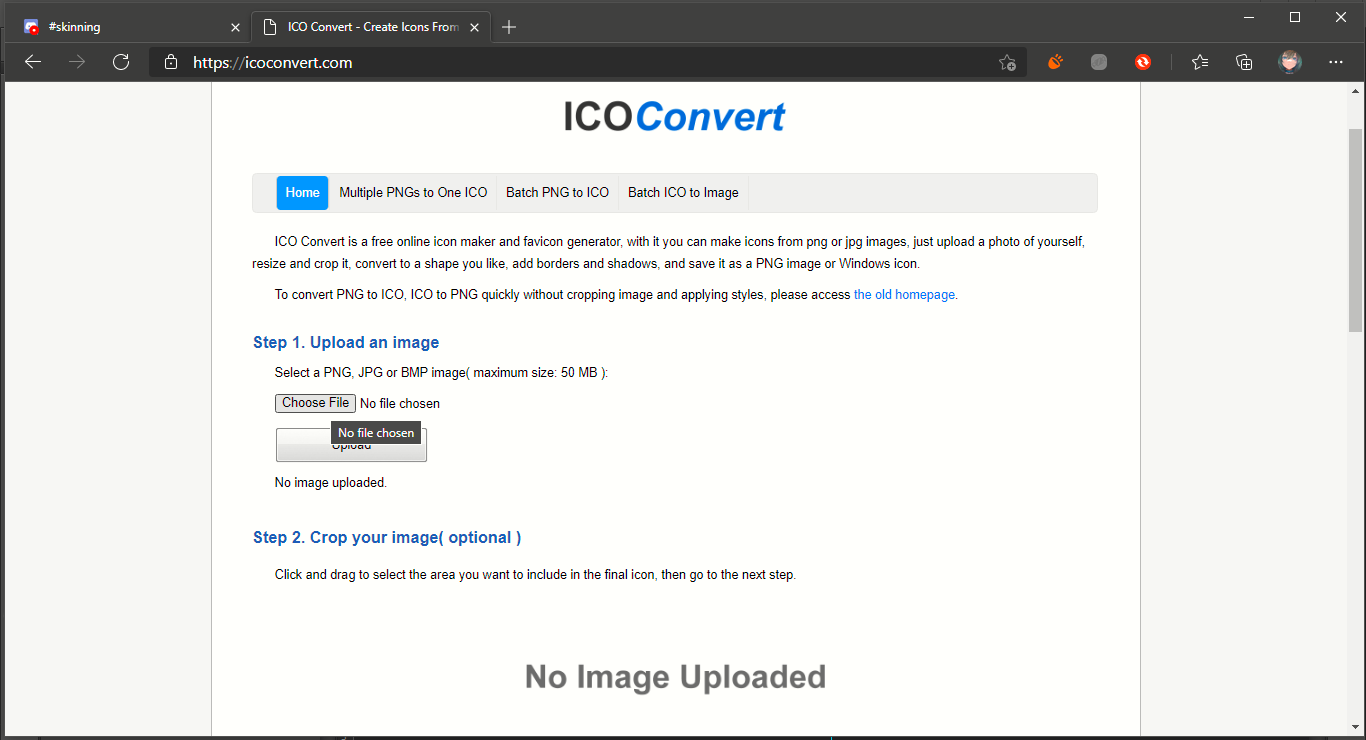Image resolution: width=1366 pixels, height=740 pixels.
Task: Open the gray extension icon in toolbar
Action: 1099,62
